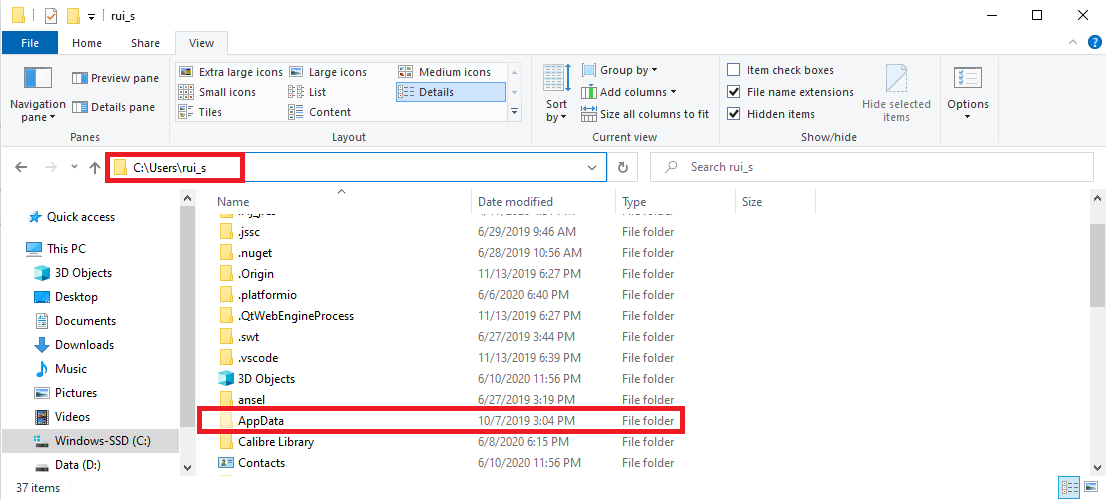Open the File menu tab
The height and width of the screenshot is (500, 1107).
click(x=30, y=43)
